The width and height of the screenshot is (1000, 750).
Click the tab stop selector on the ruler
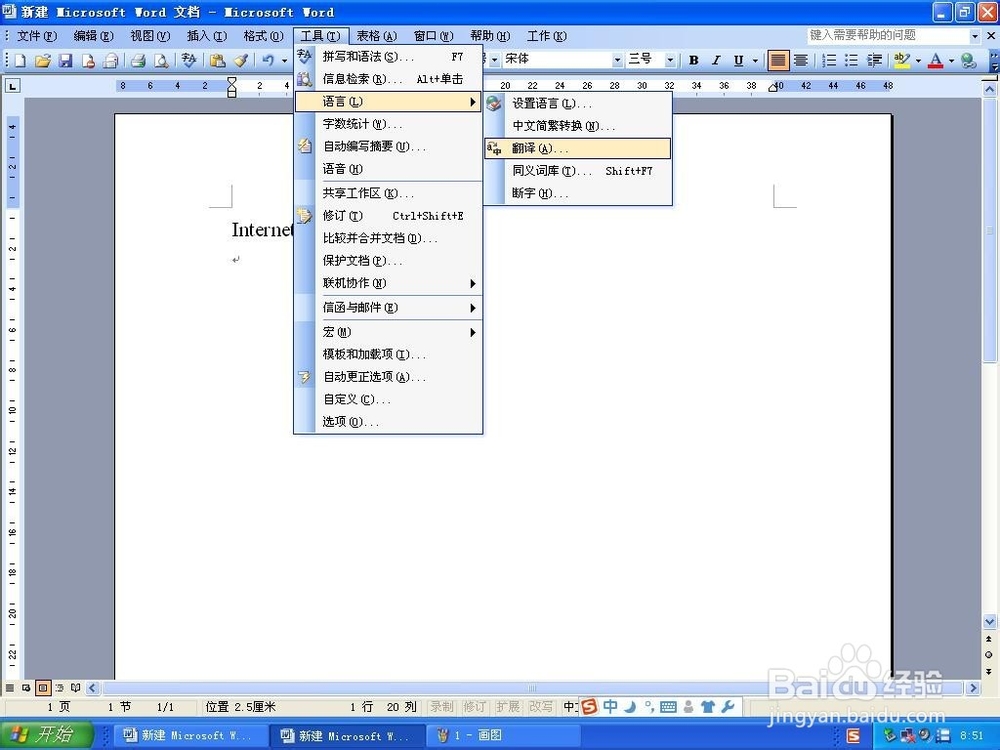[13, 85]
